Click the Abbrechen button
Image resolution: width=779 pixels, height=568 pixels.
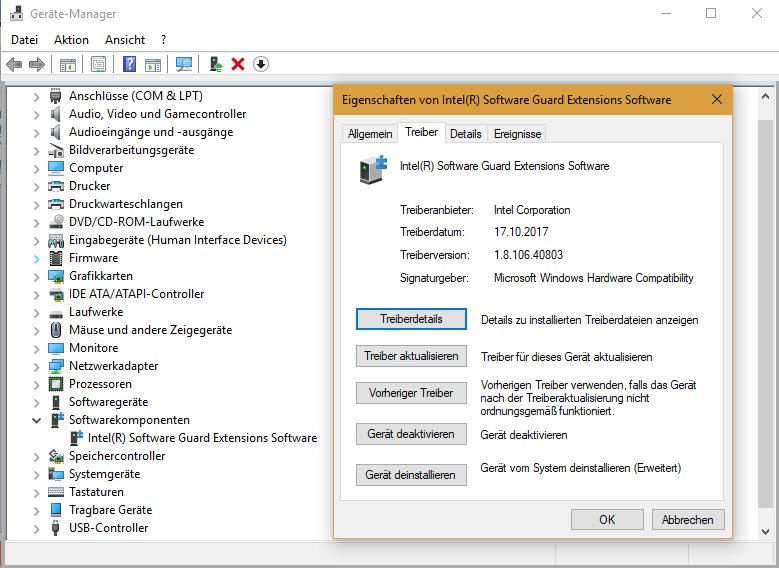(x=688, y=520)
